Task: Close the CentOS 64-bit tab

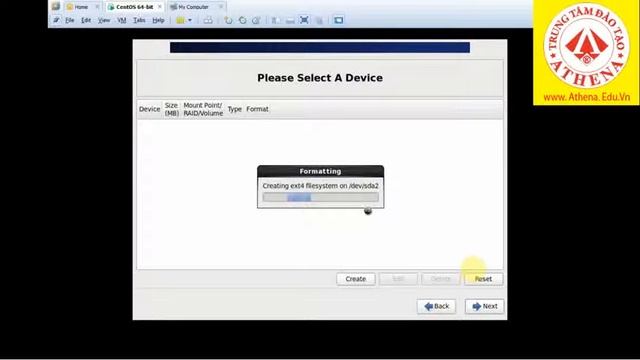Action: (x=160, y=7)
